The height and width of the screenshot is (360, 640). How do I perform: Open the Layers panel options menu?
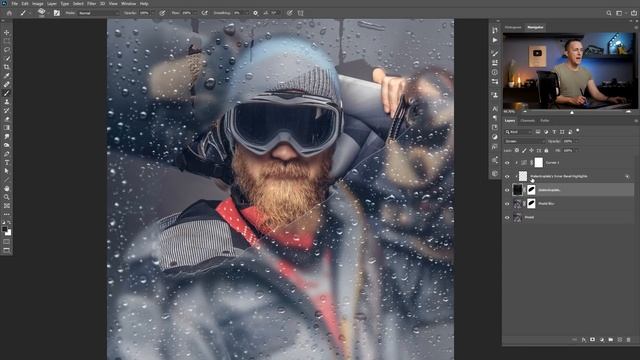[636, 121]
